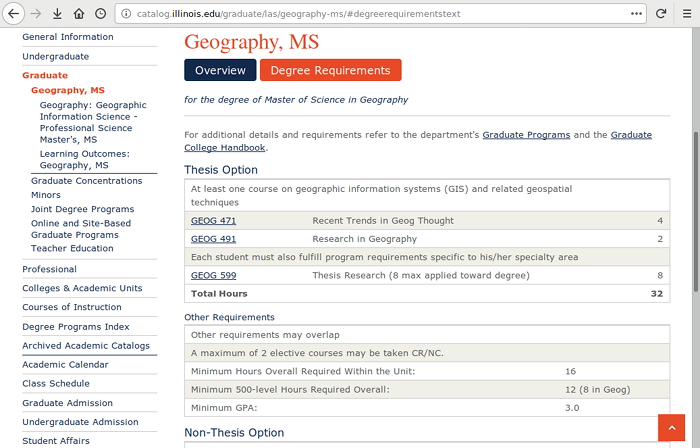
Task: Click the 'Other Requirements' heading
Action: (x=229, y=317)
